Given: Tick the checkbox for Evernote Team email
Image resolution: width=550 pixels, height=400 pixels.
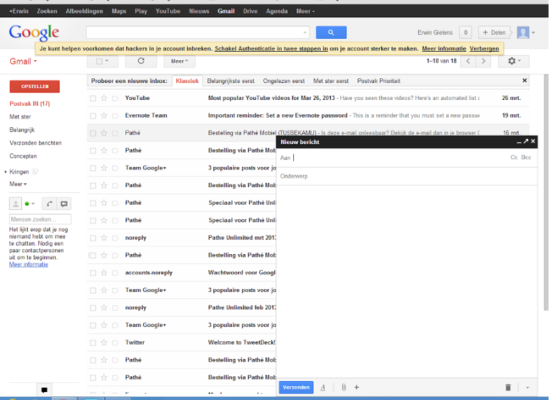Looking at the screenshot, I should [93, 115].
